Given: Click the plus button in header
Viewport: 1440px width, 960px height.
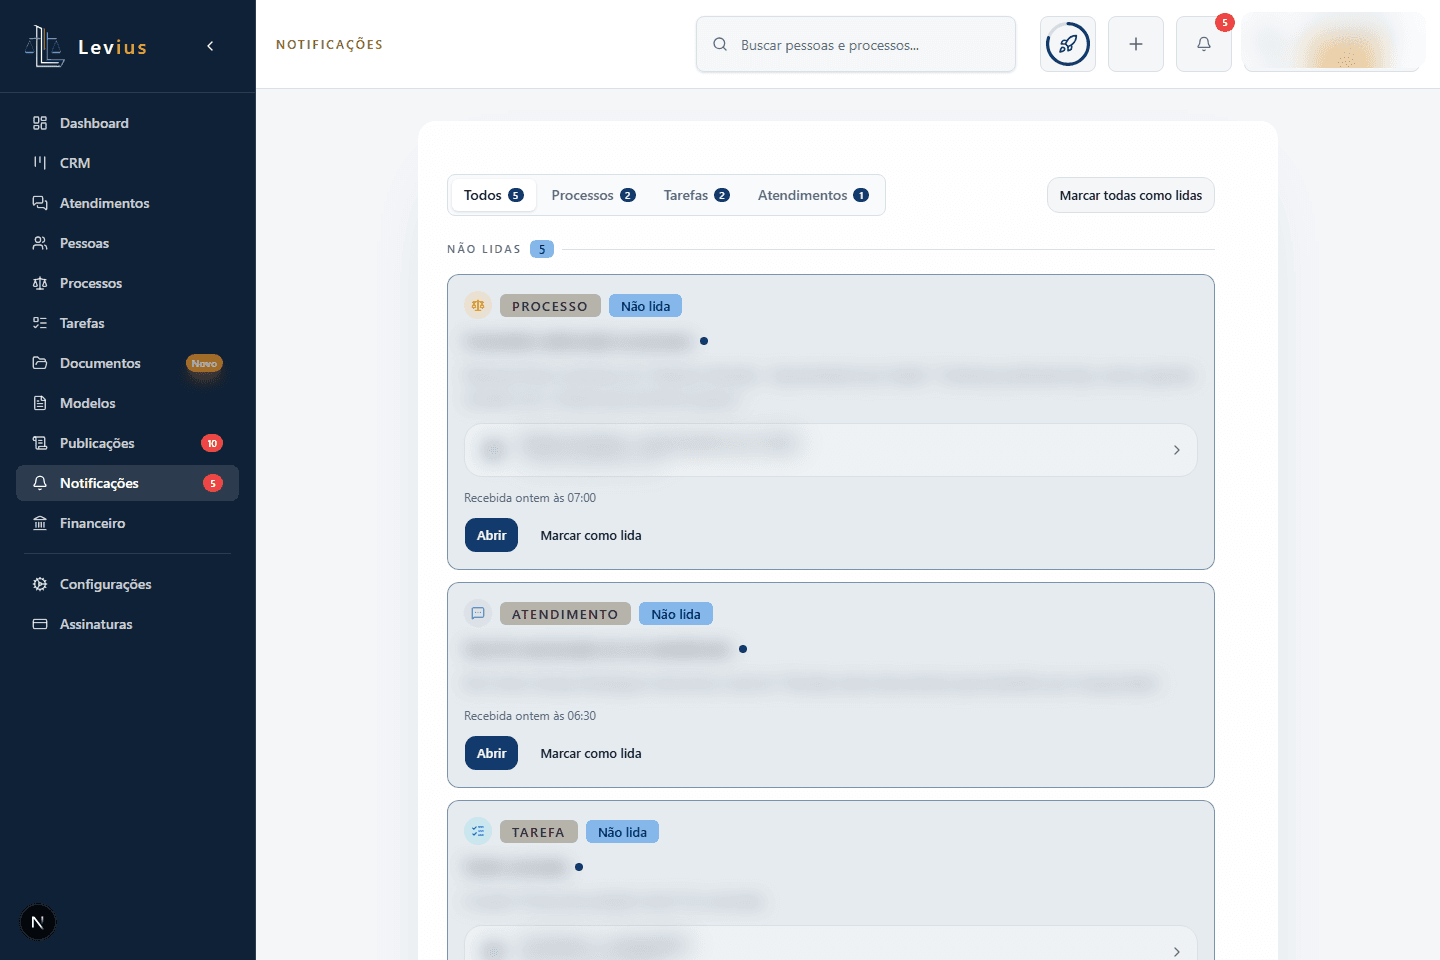Looking at the screenshot, I should point(1136,44).
